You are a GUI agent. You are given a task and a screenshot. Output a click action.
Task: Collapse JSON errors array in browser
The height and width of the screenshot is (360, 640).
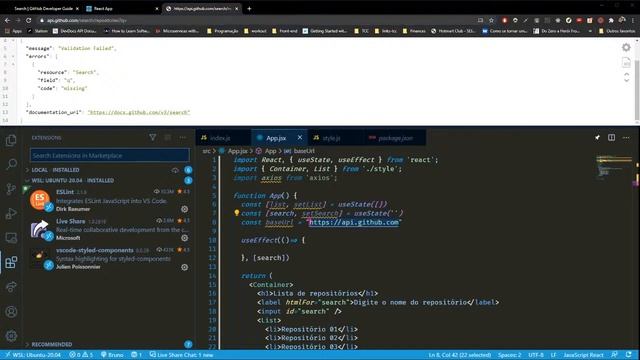pos(13,56)
